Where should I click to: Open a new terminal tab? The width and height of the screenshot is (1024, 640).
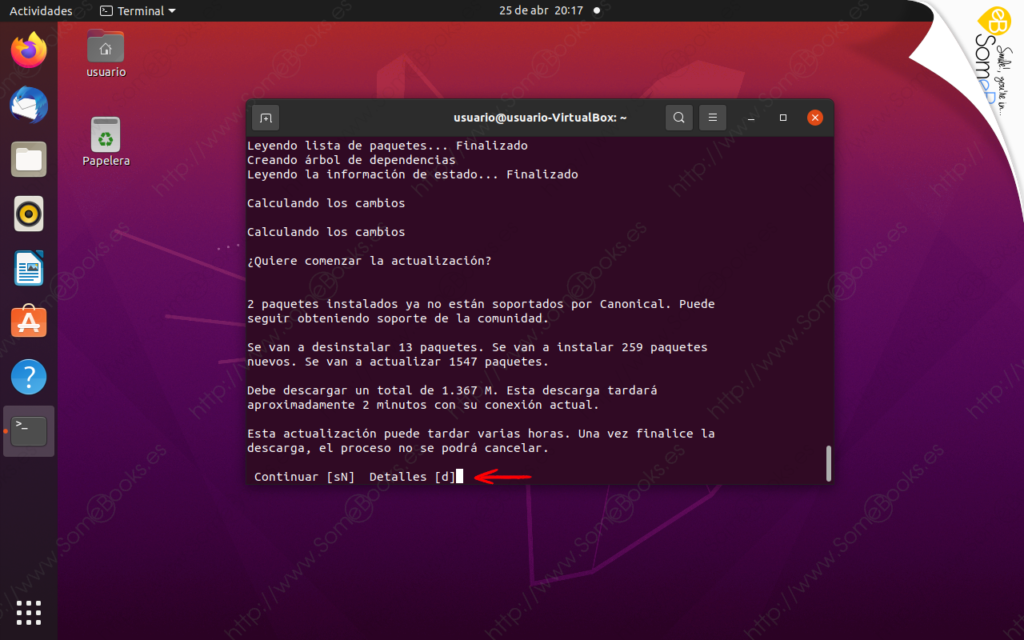pos(265,118)
